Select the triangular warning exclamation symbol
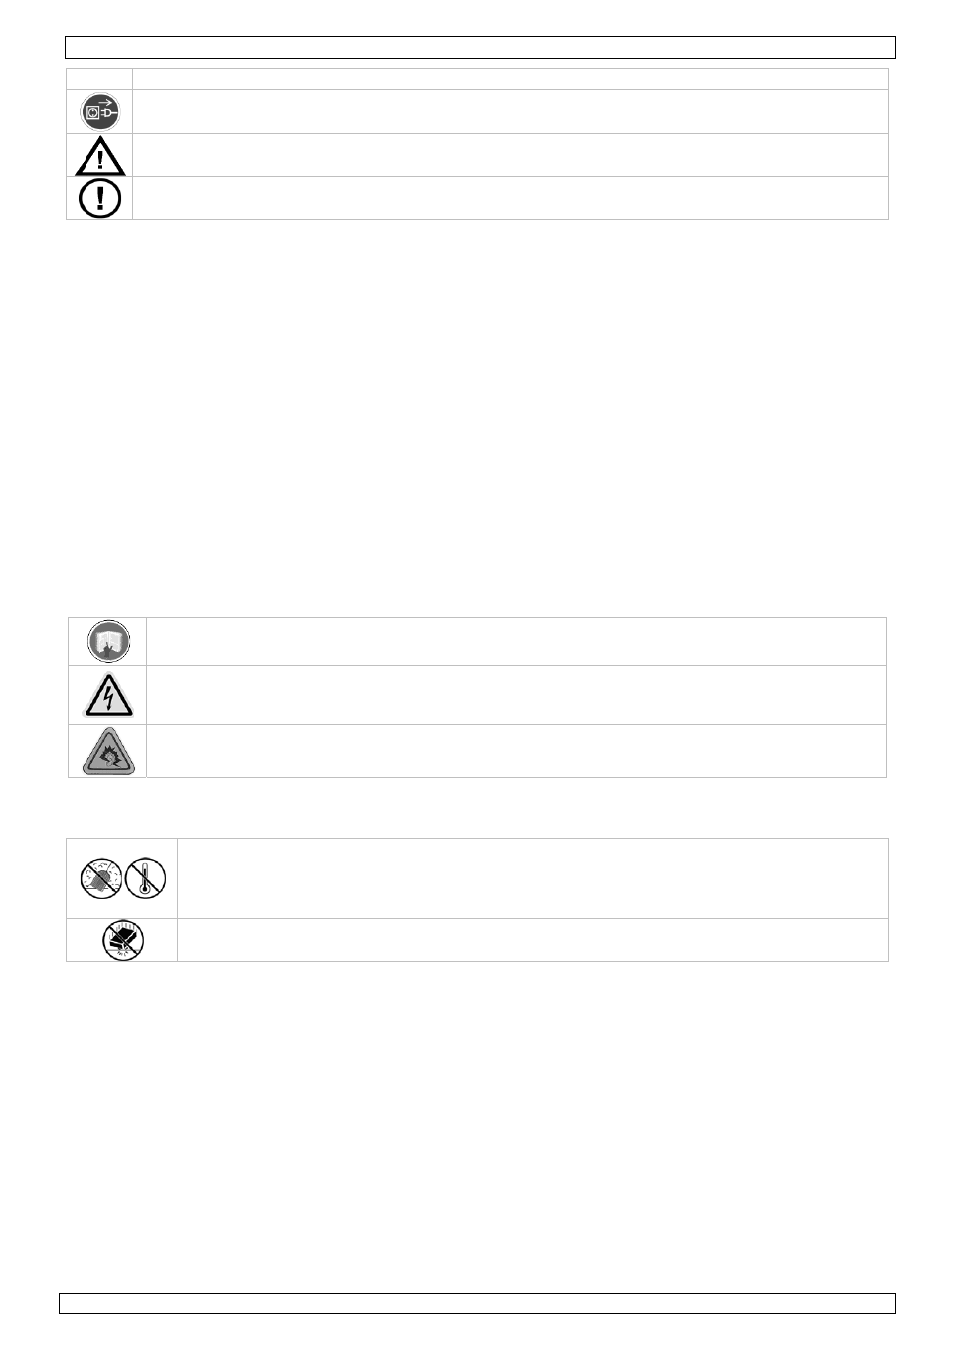This screenshot has height=1350, width=954. (100, 155)
